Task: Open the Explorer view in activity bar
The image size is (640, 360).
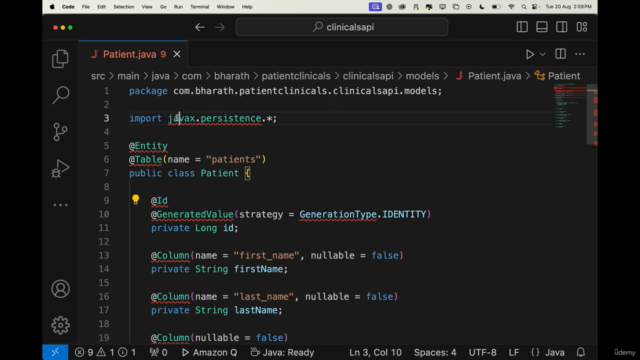Action: pos(60,59)
